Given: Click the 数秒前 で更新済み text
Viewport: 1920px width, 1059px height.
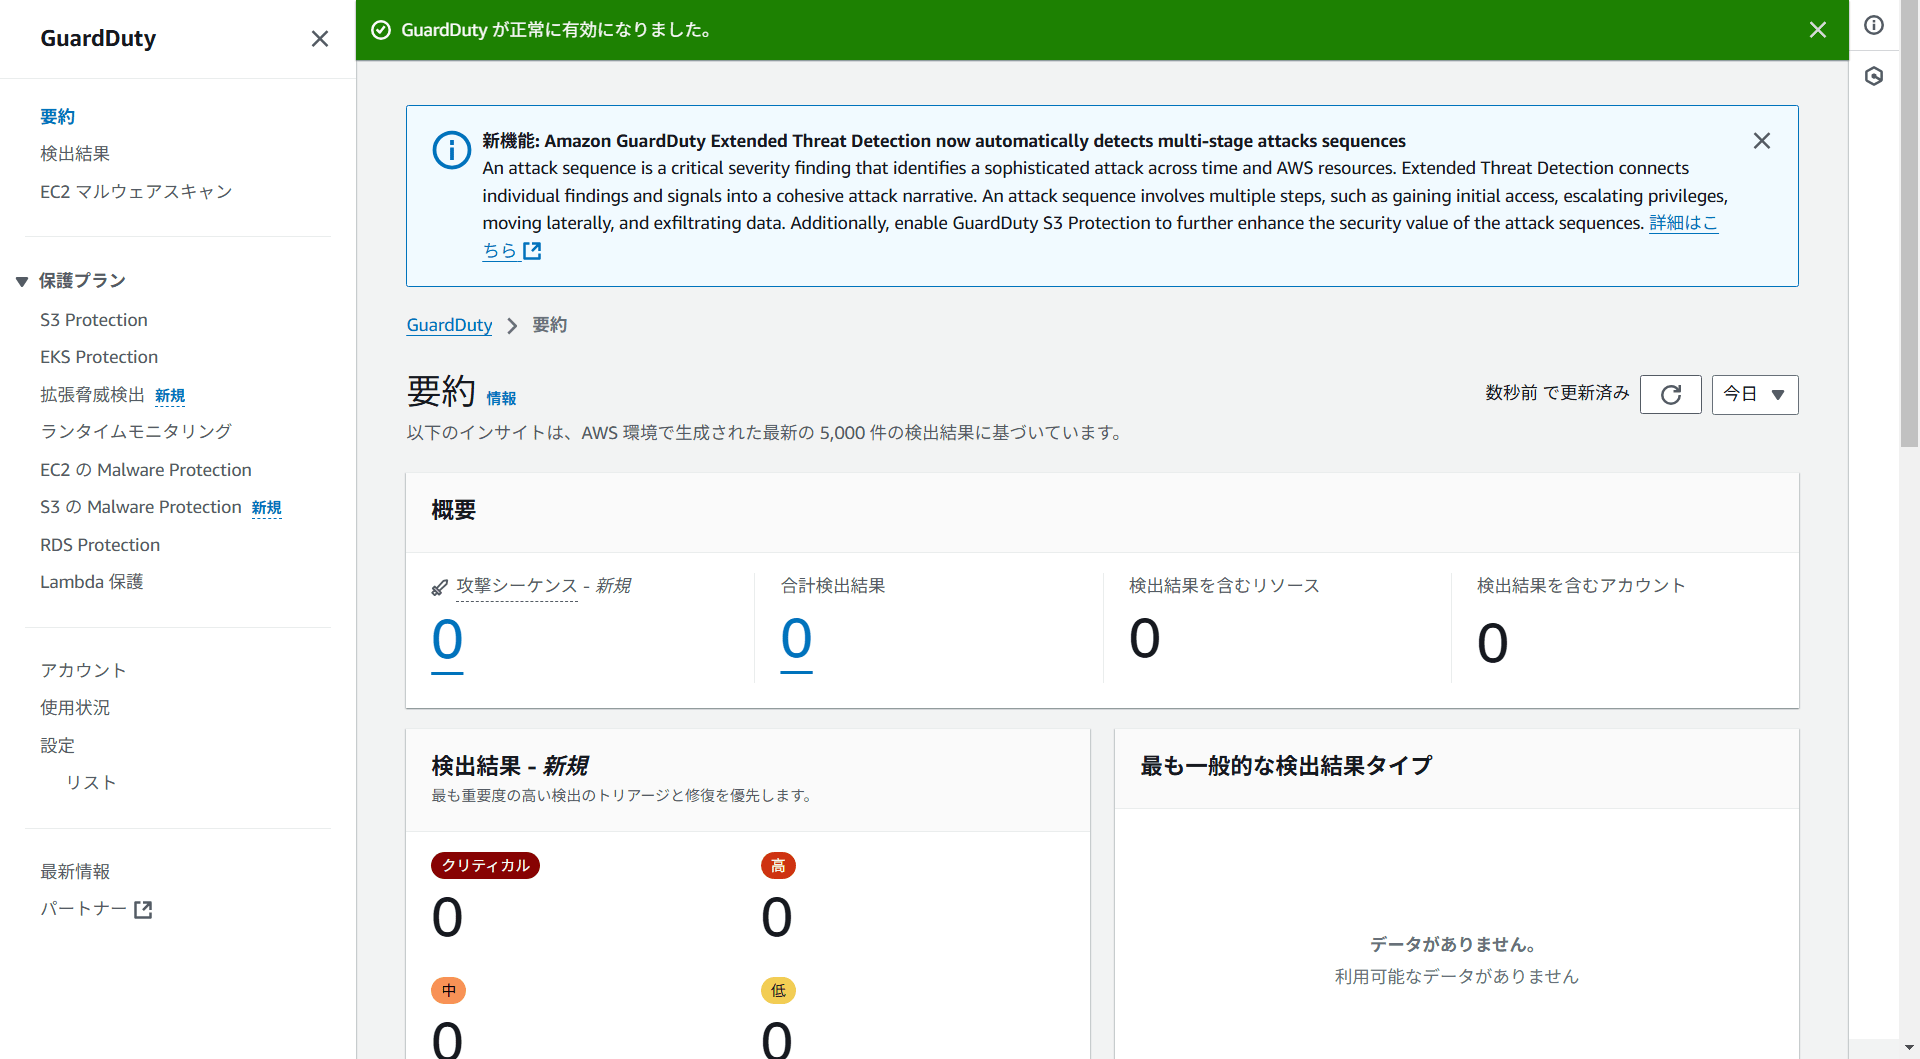Looking at the screenshot, I should pyautogui.click(x=1557, y=393).
